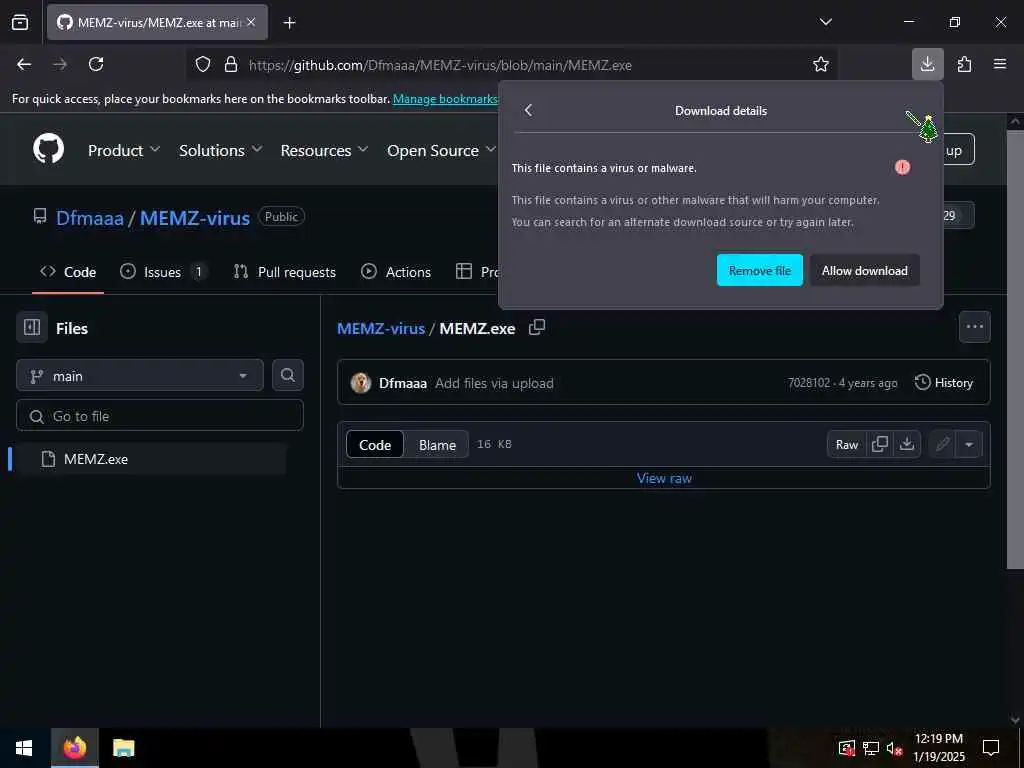Open the more file actions menu

click(x=974, y=327)
